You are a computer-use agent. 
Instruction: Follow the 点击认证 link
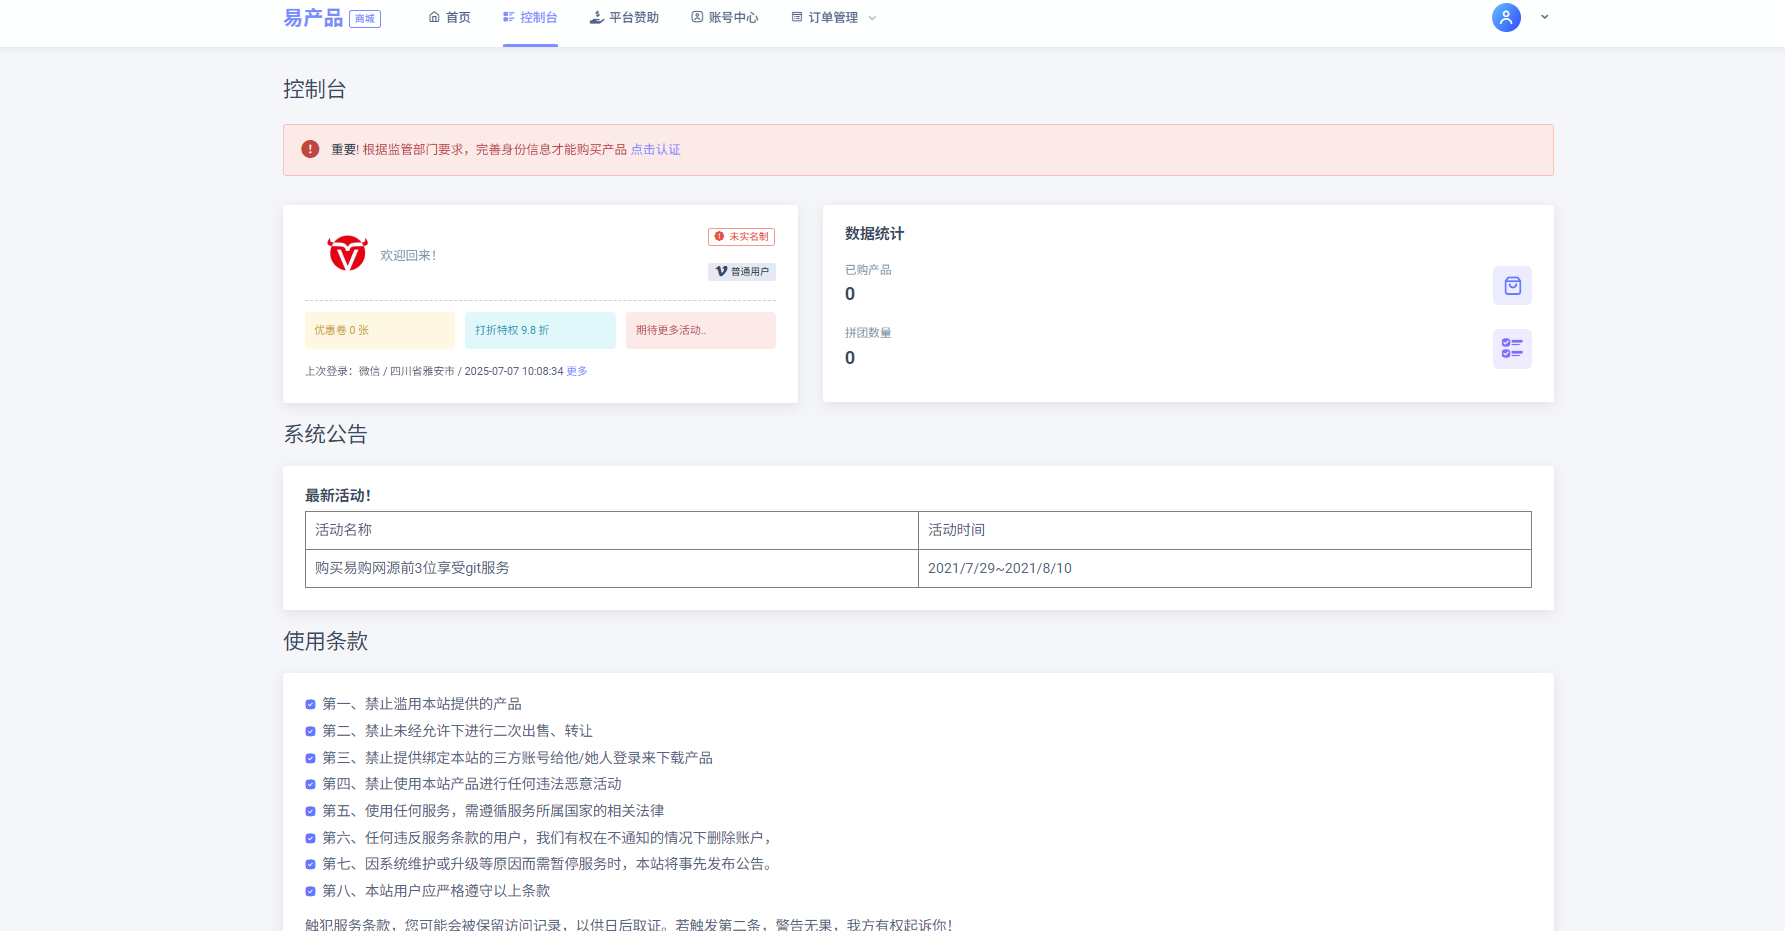[x=655, y=150]
